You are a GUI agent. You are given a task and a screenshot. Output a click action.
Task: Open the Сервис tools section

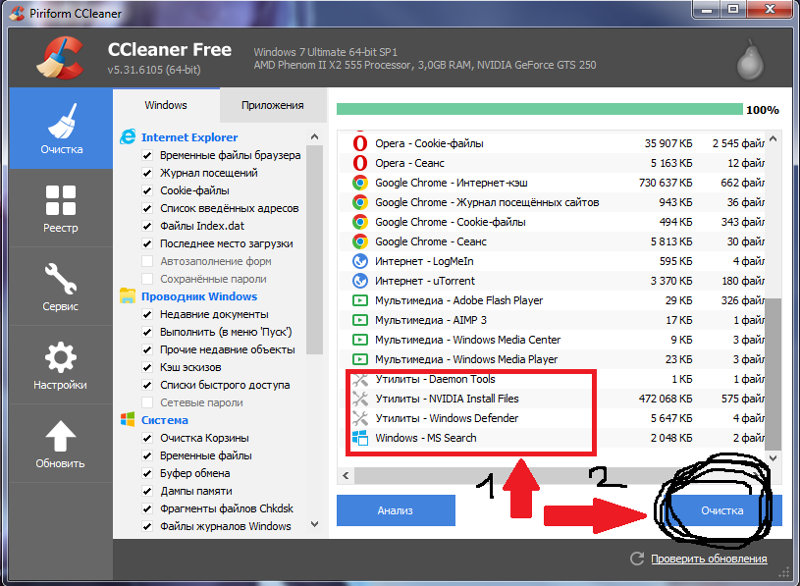pyautogui.click(x=61, y=287)
